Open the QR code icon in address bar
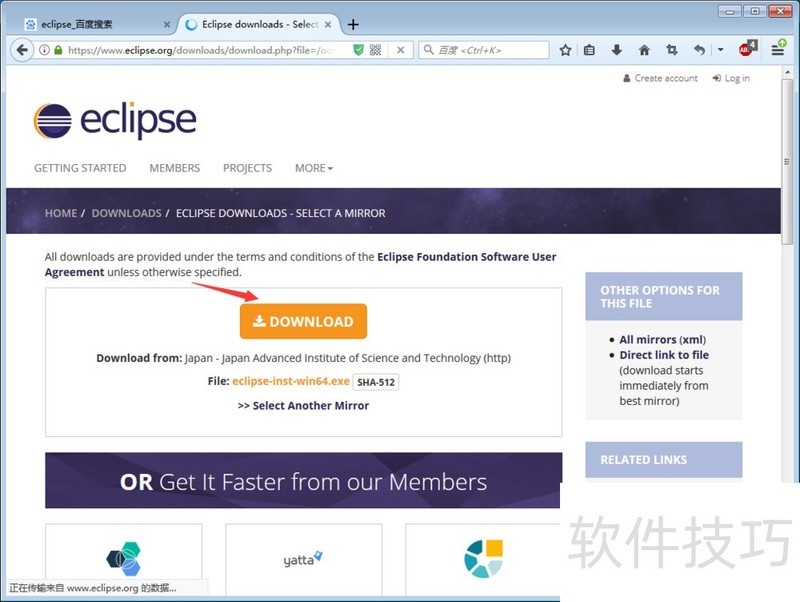The image size is (800, 602). click(376, 50)
